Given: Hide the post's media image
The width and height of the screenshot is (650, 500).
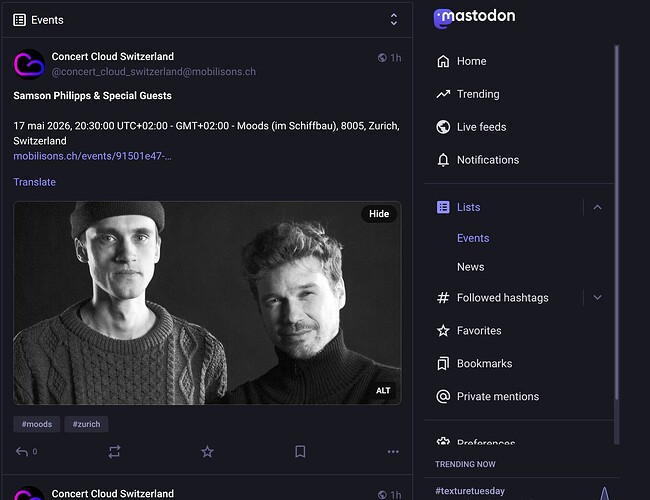Looking at the screenshot, I should [379, 214].
